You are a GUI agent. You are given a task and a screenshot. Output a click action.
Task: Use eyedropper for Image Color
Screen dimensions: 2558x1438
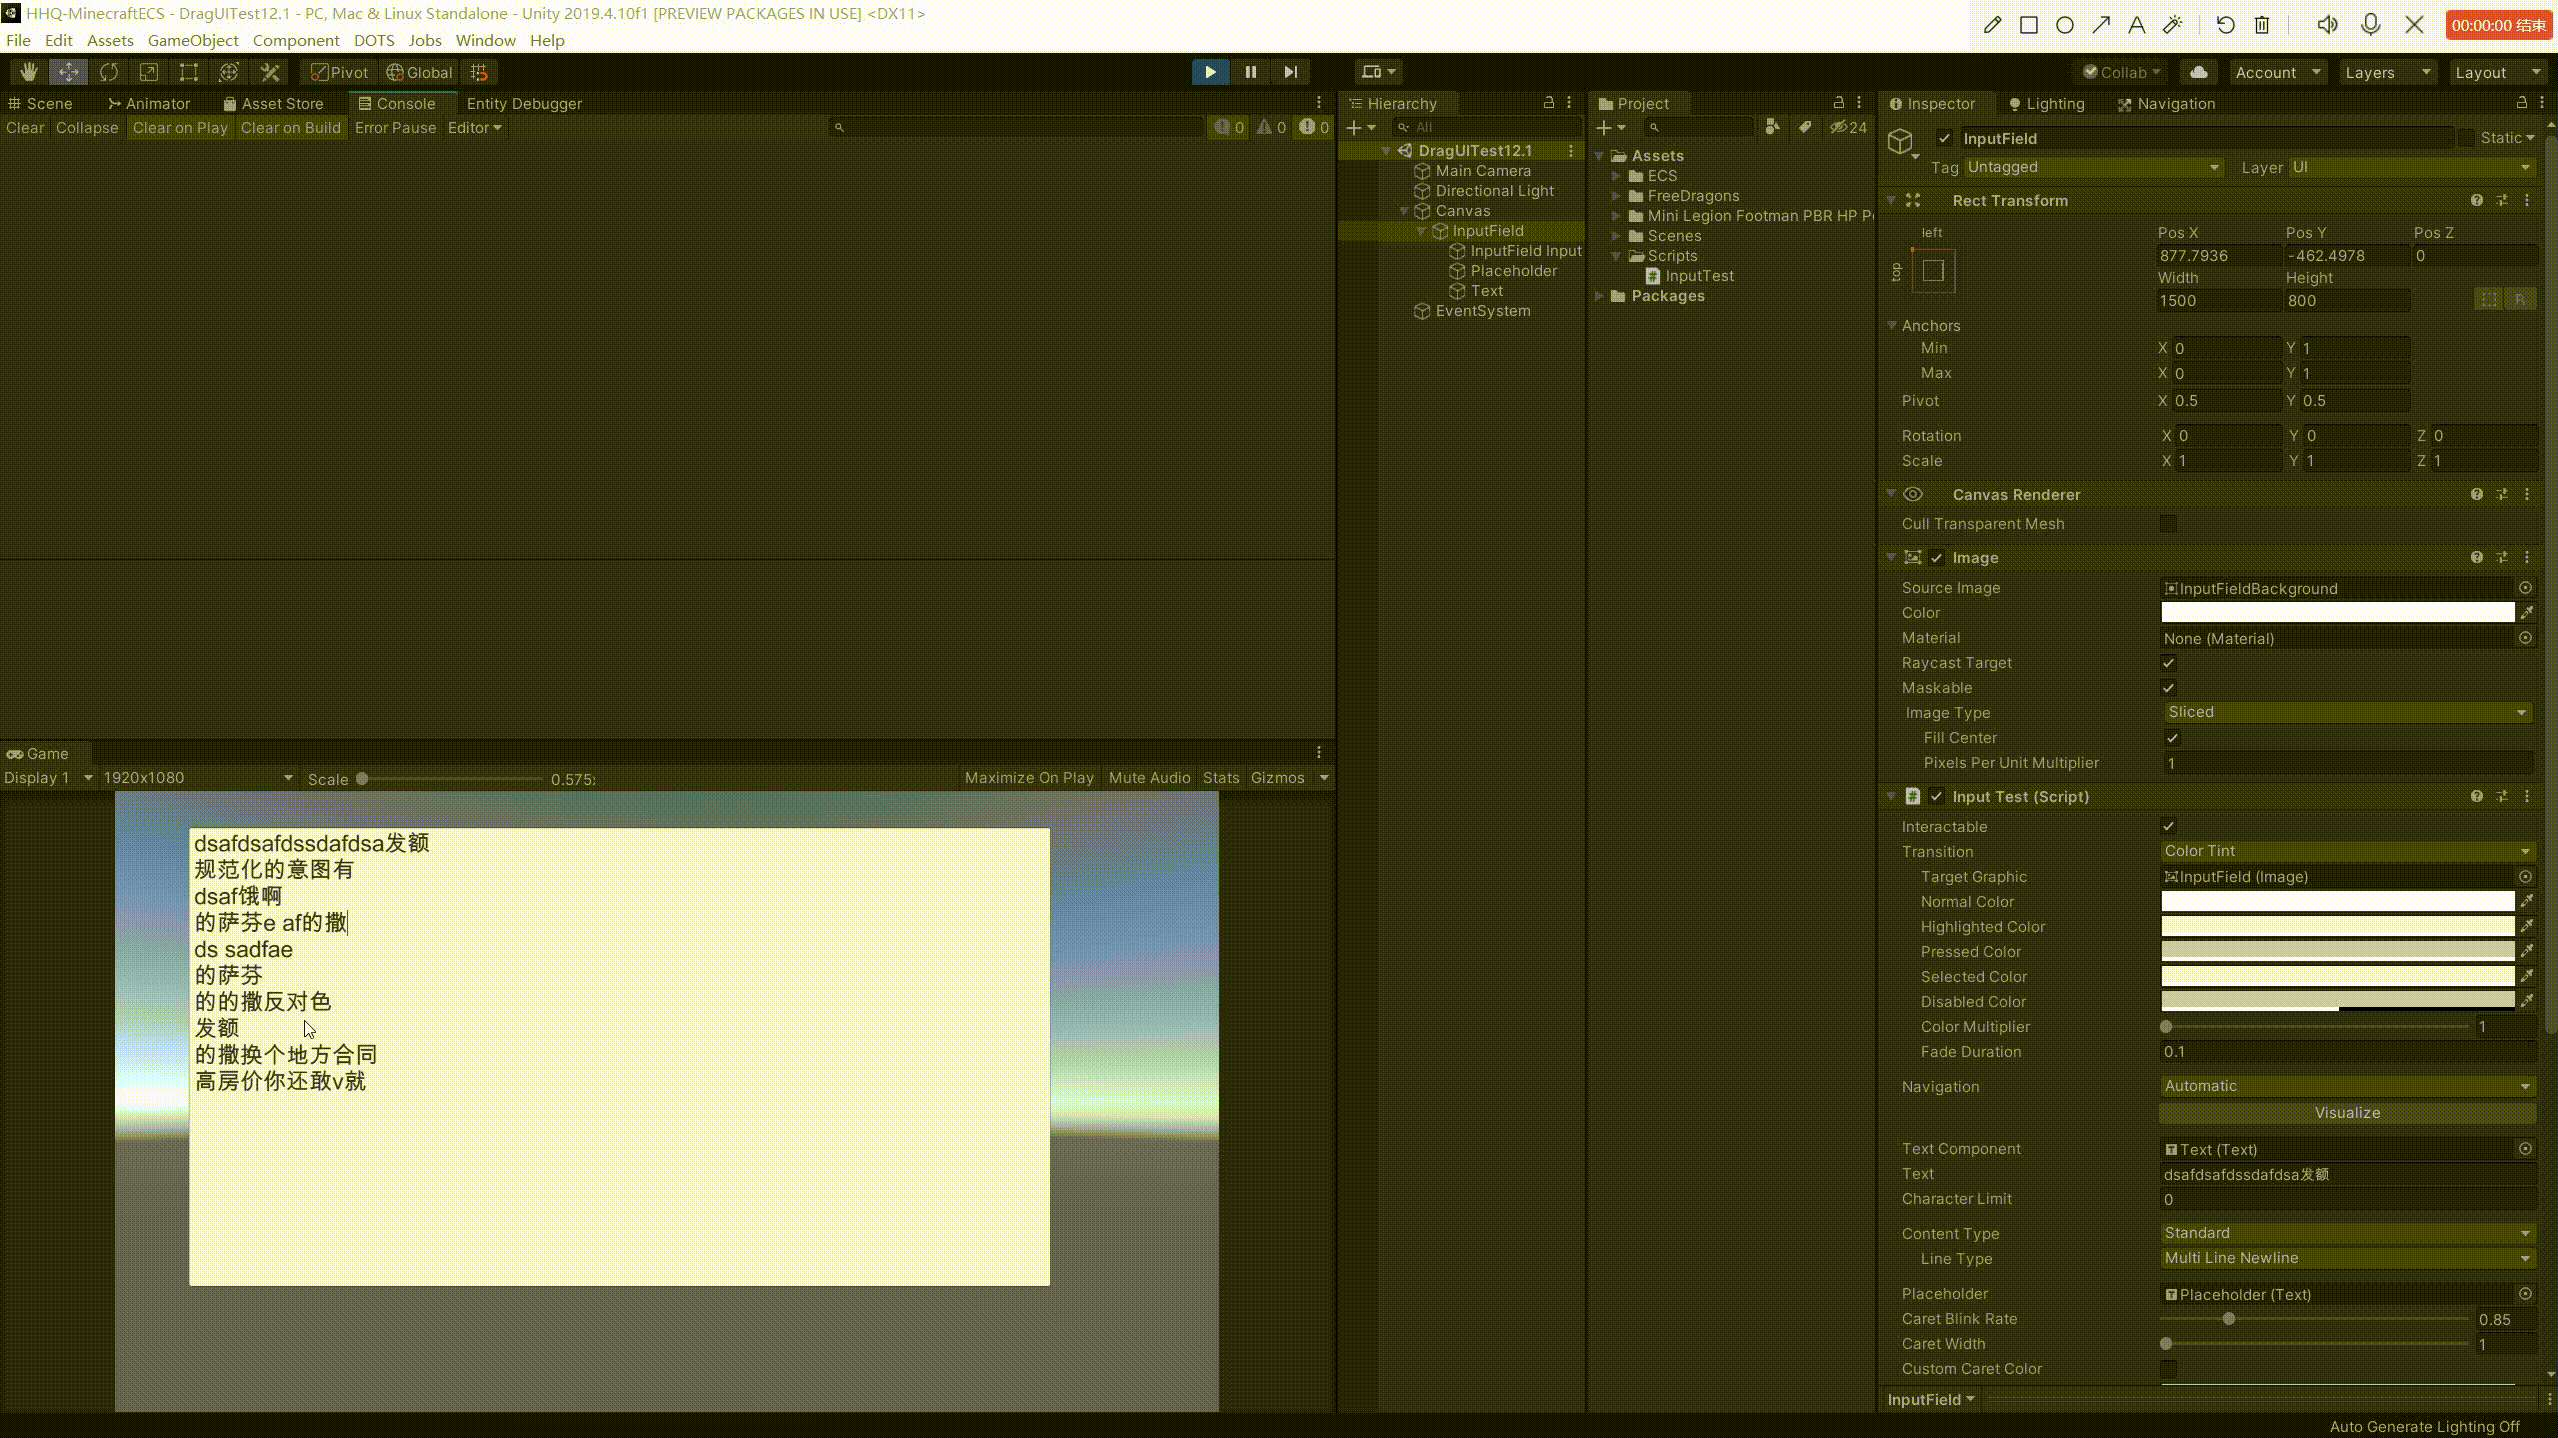(2526, 612)
